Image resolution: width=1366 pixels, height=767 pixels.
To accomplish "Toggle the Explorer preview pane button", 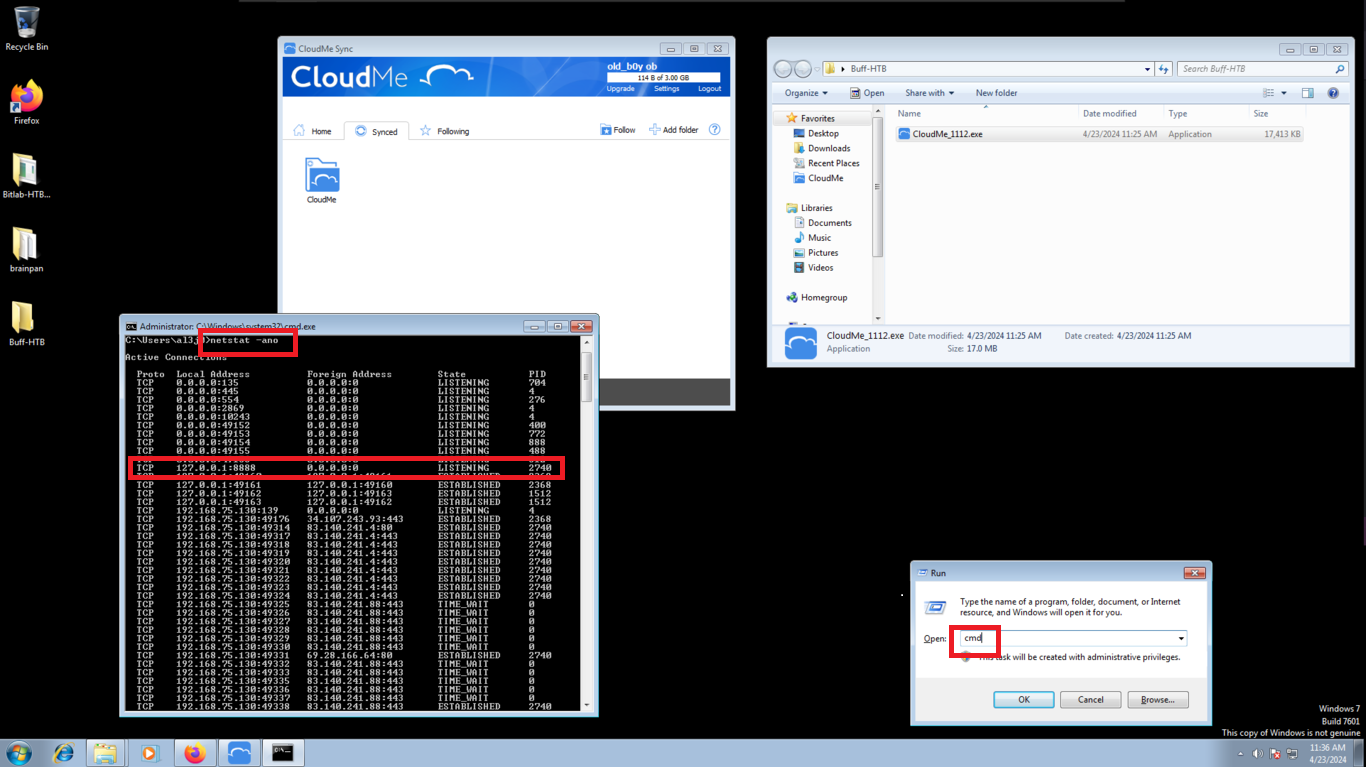I will click(x=1307, y=93).
